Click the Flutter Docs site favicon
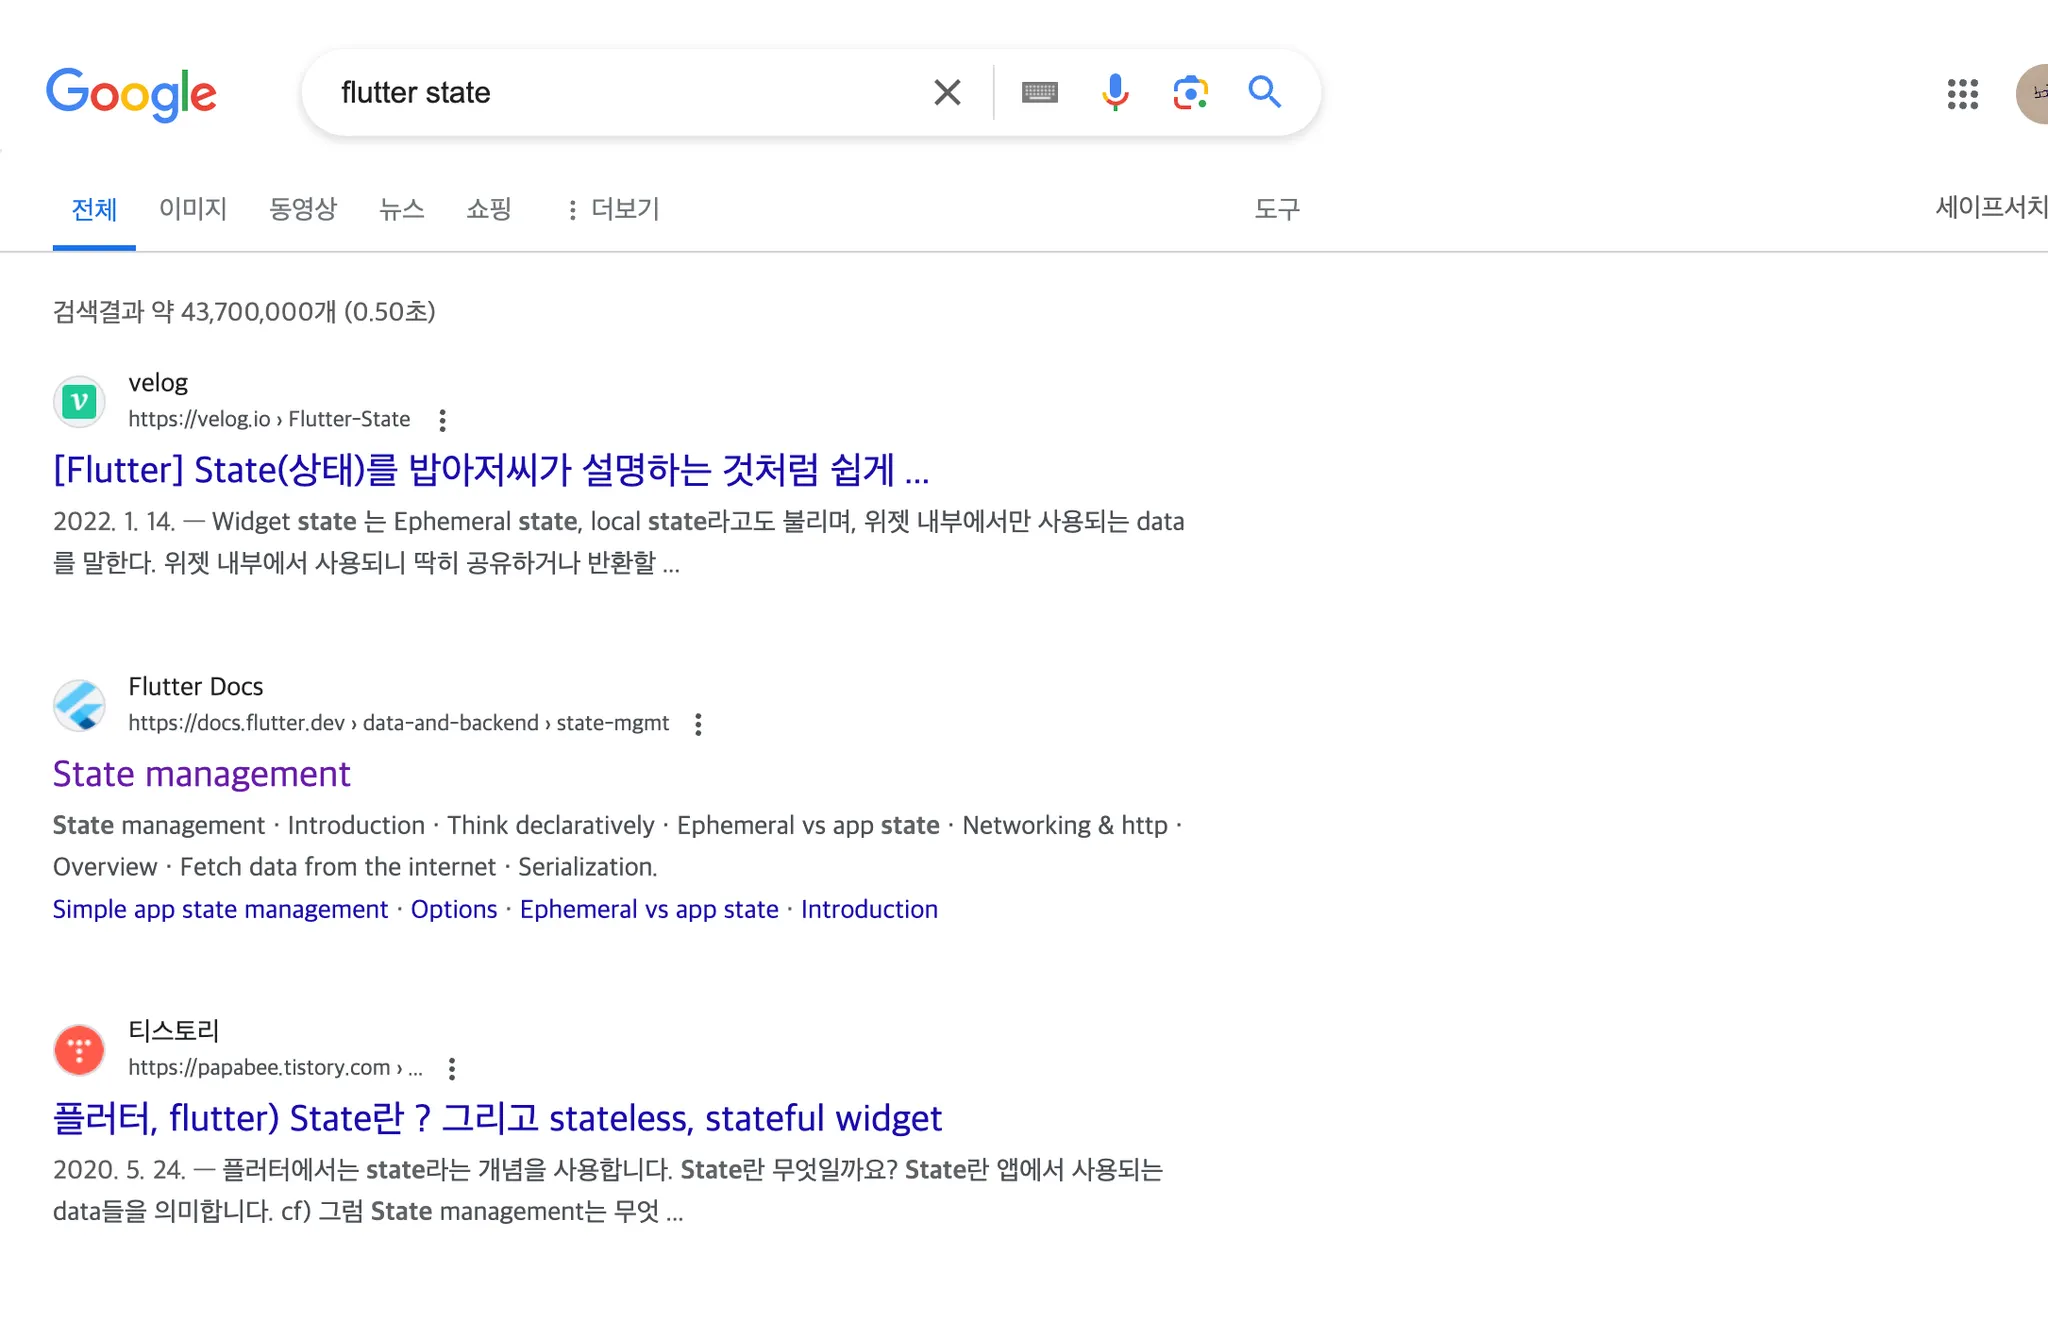The height and width of the screenshot is (1319, 2048). pyautogui.click(x=79, y=706)
